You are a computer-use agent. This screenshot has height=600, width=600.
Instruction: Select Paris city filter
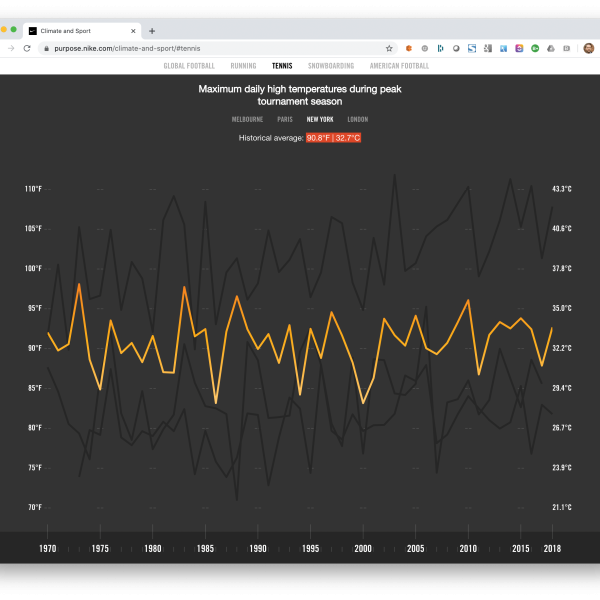(285, 119)
